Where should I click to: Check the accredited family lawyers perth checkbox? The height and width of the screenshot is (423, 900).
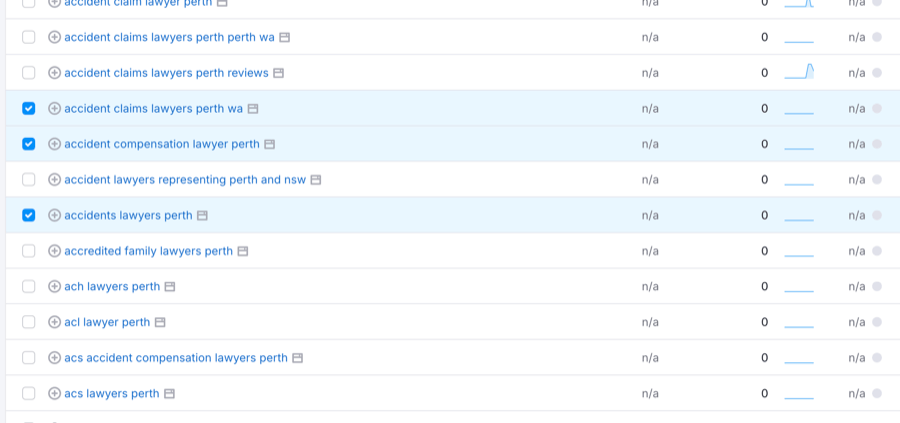(28, 251)
